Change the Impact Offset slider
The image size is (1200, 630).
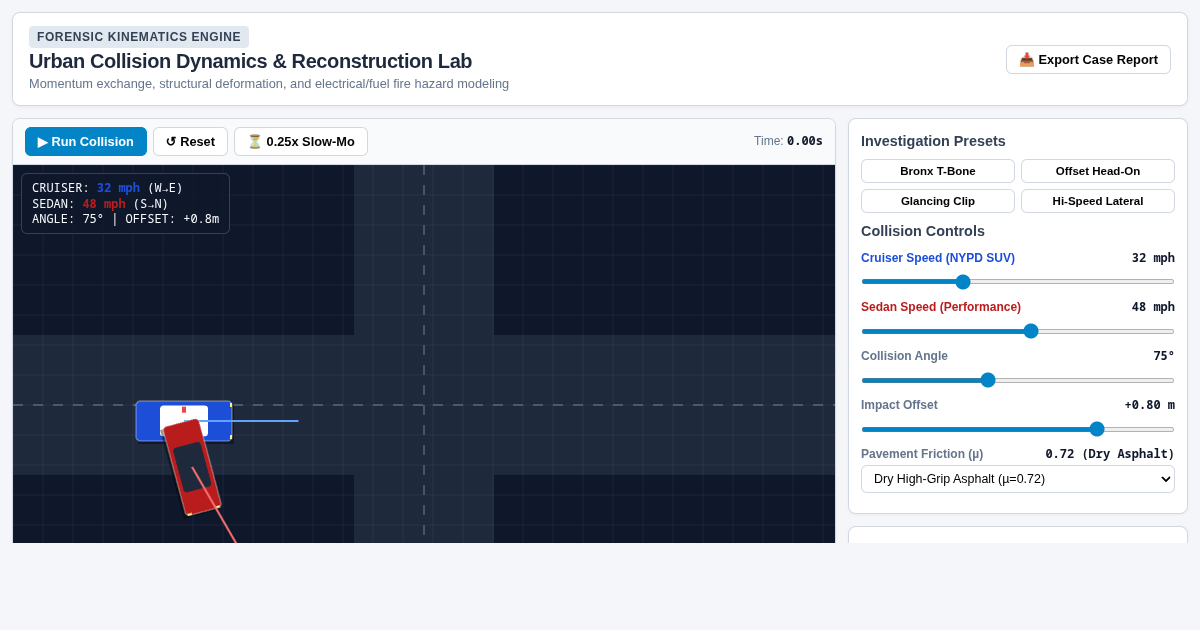point(1018,429)
